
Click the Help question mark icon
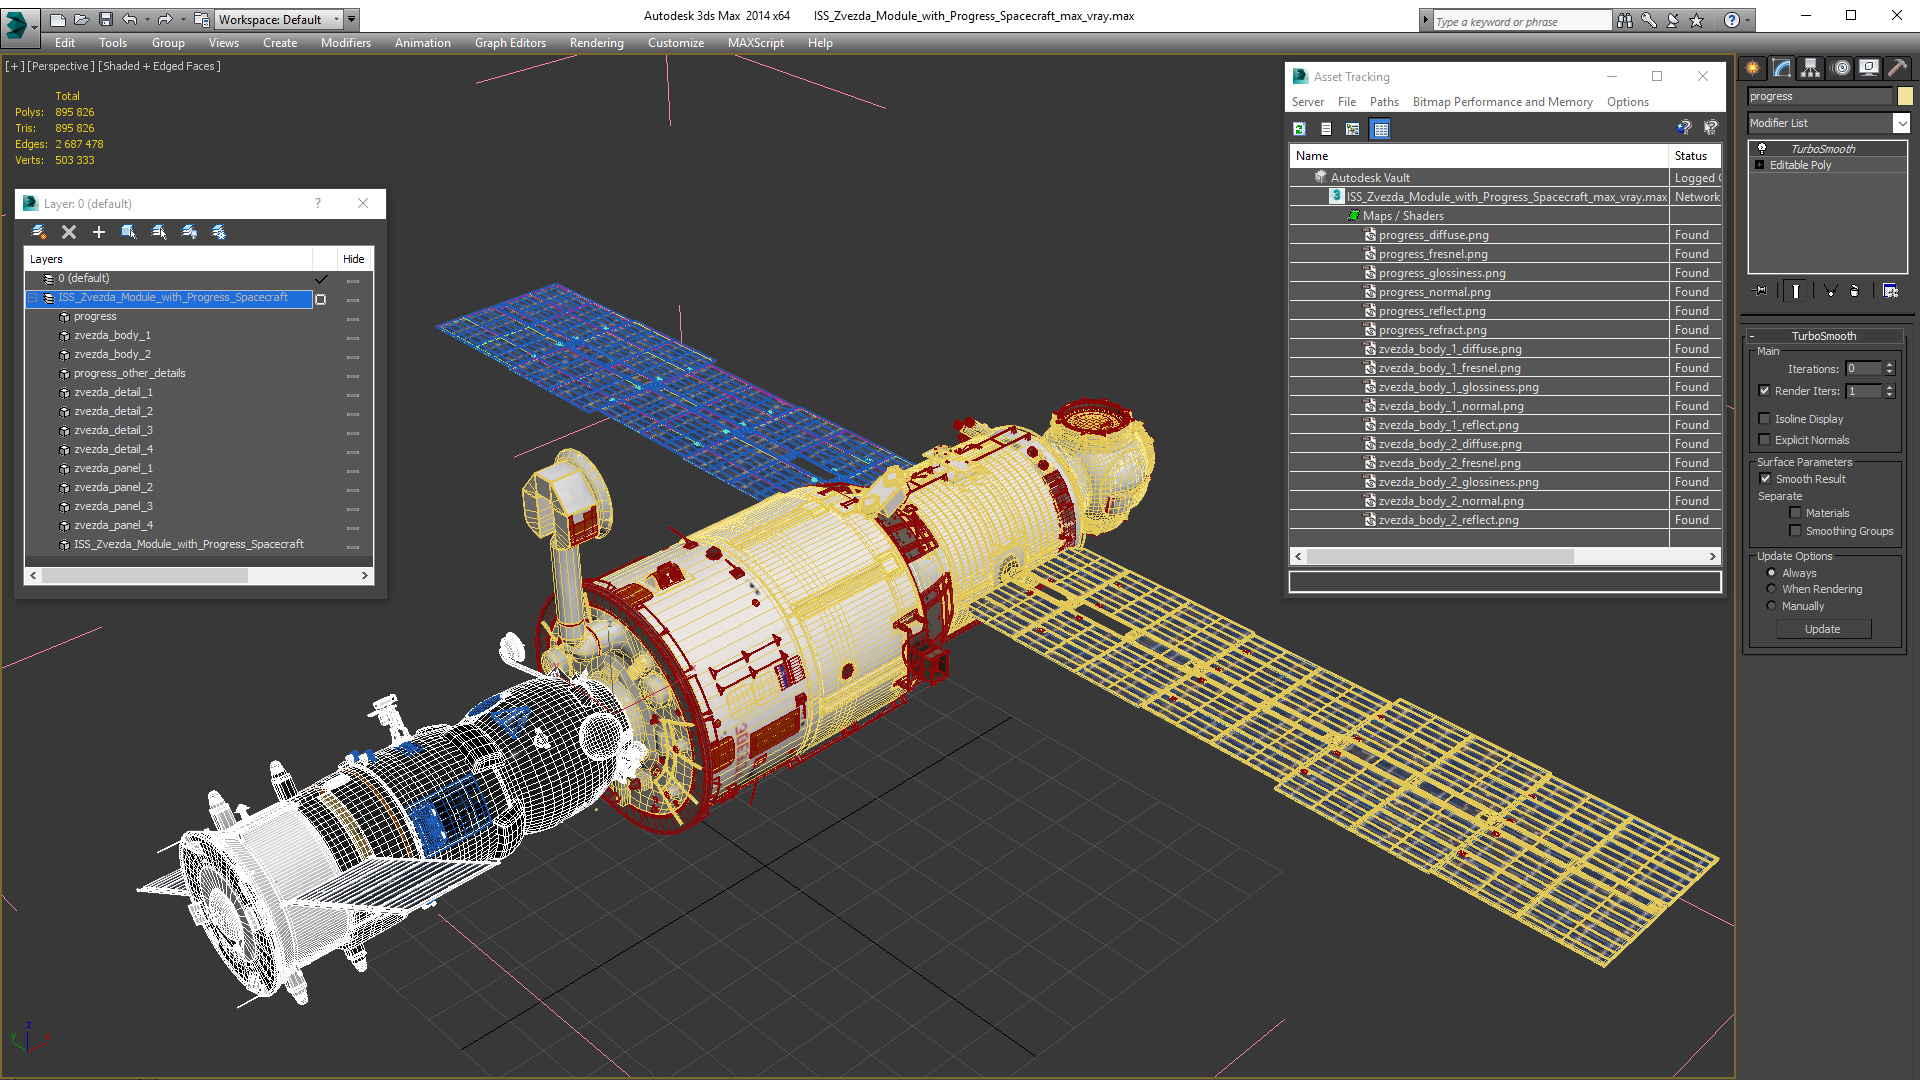[1732, 20]
